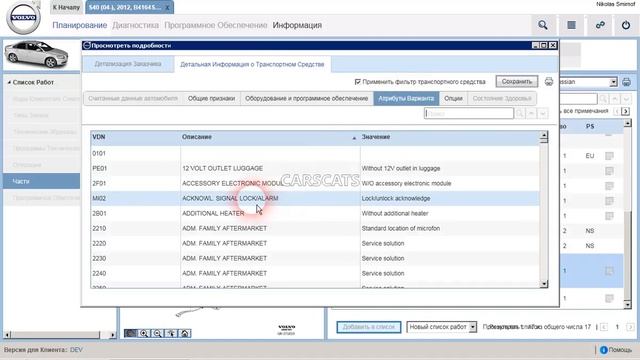Screen dimensions: 640x360
Task: Toggle Применить фильтр транспортного средства checkbox
Action: (x=358, y=82)
